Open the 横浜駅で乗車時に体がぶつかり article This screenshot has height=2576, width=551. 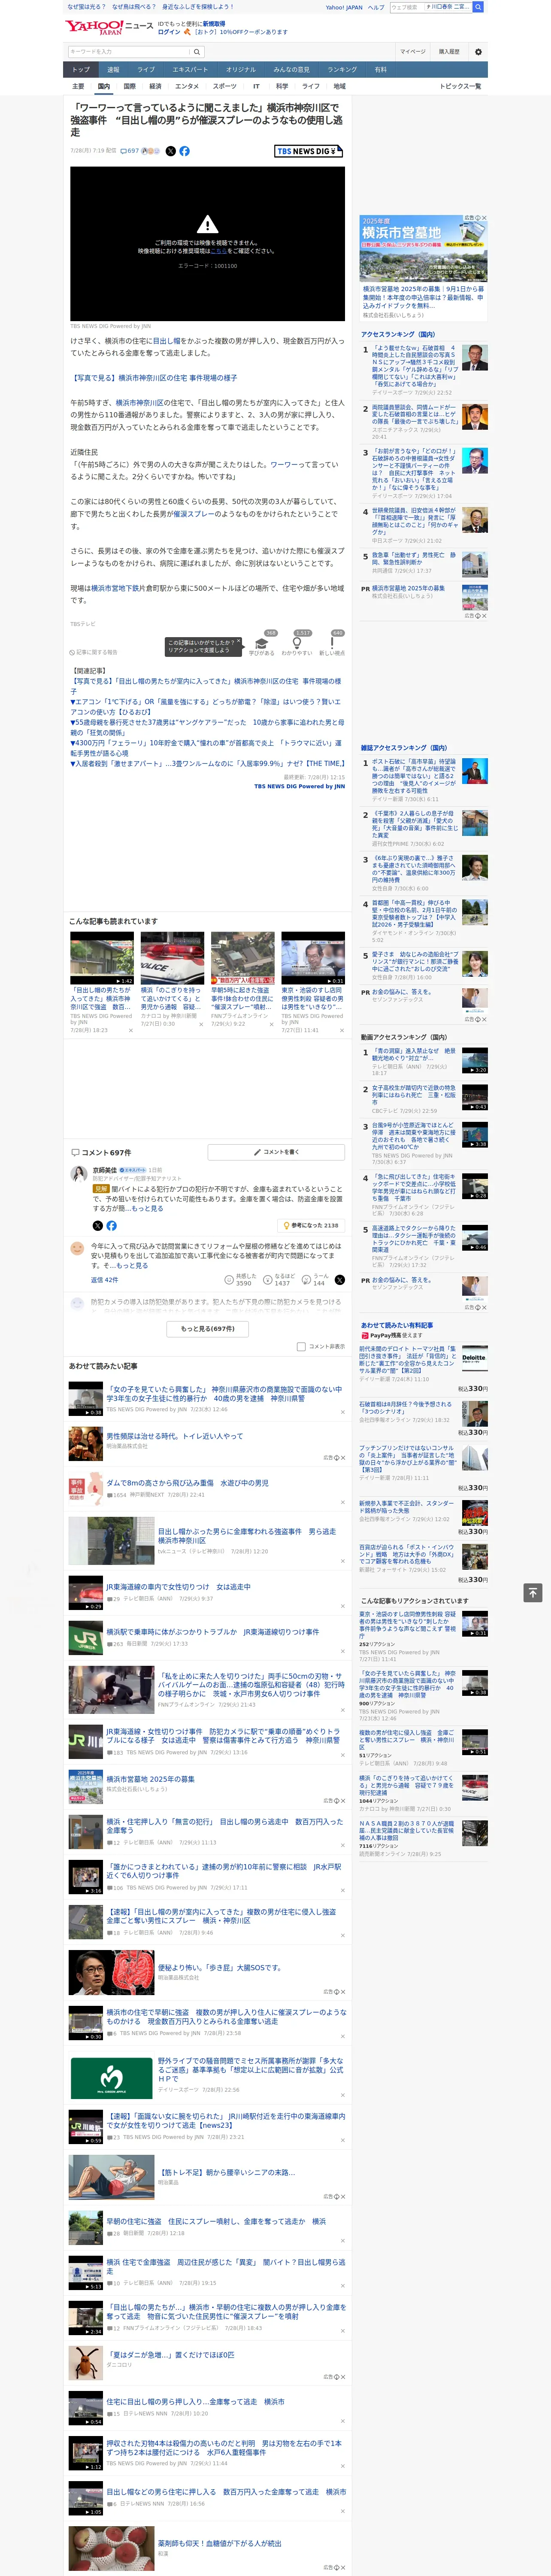coord(213,1632)
